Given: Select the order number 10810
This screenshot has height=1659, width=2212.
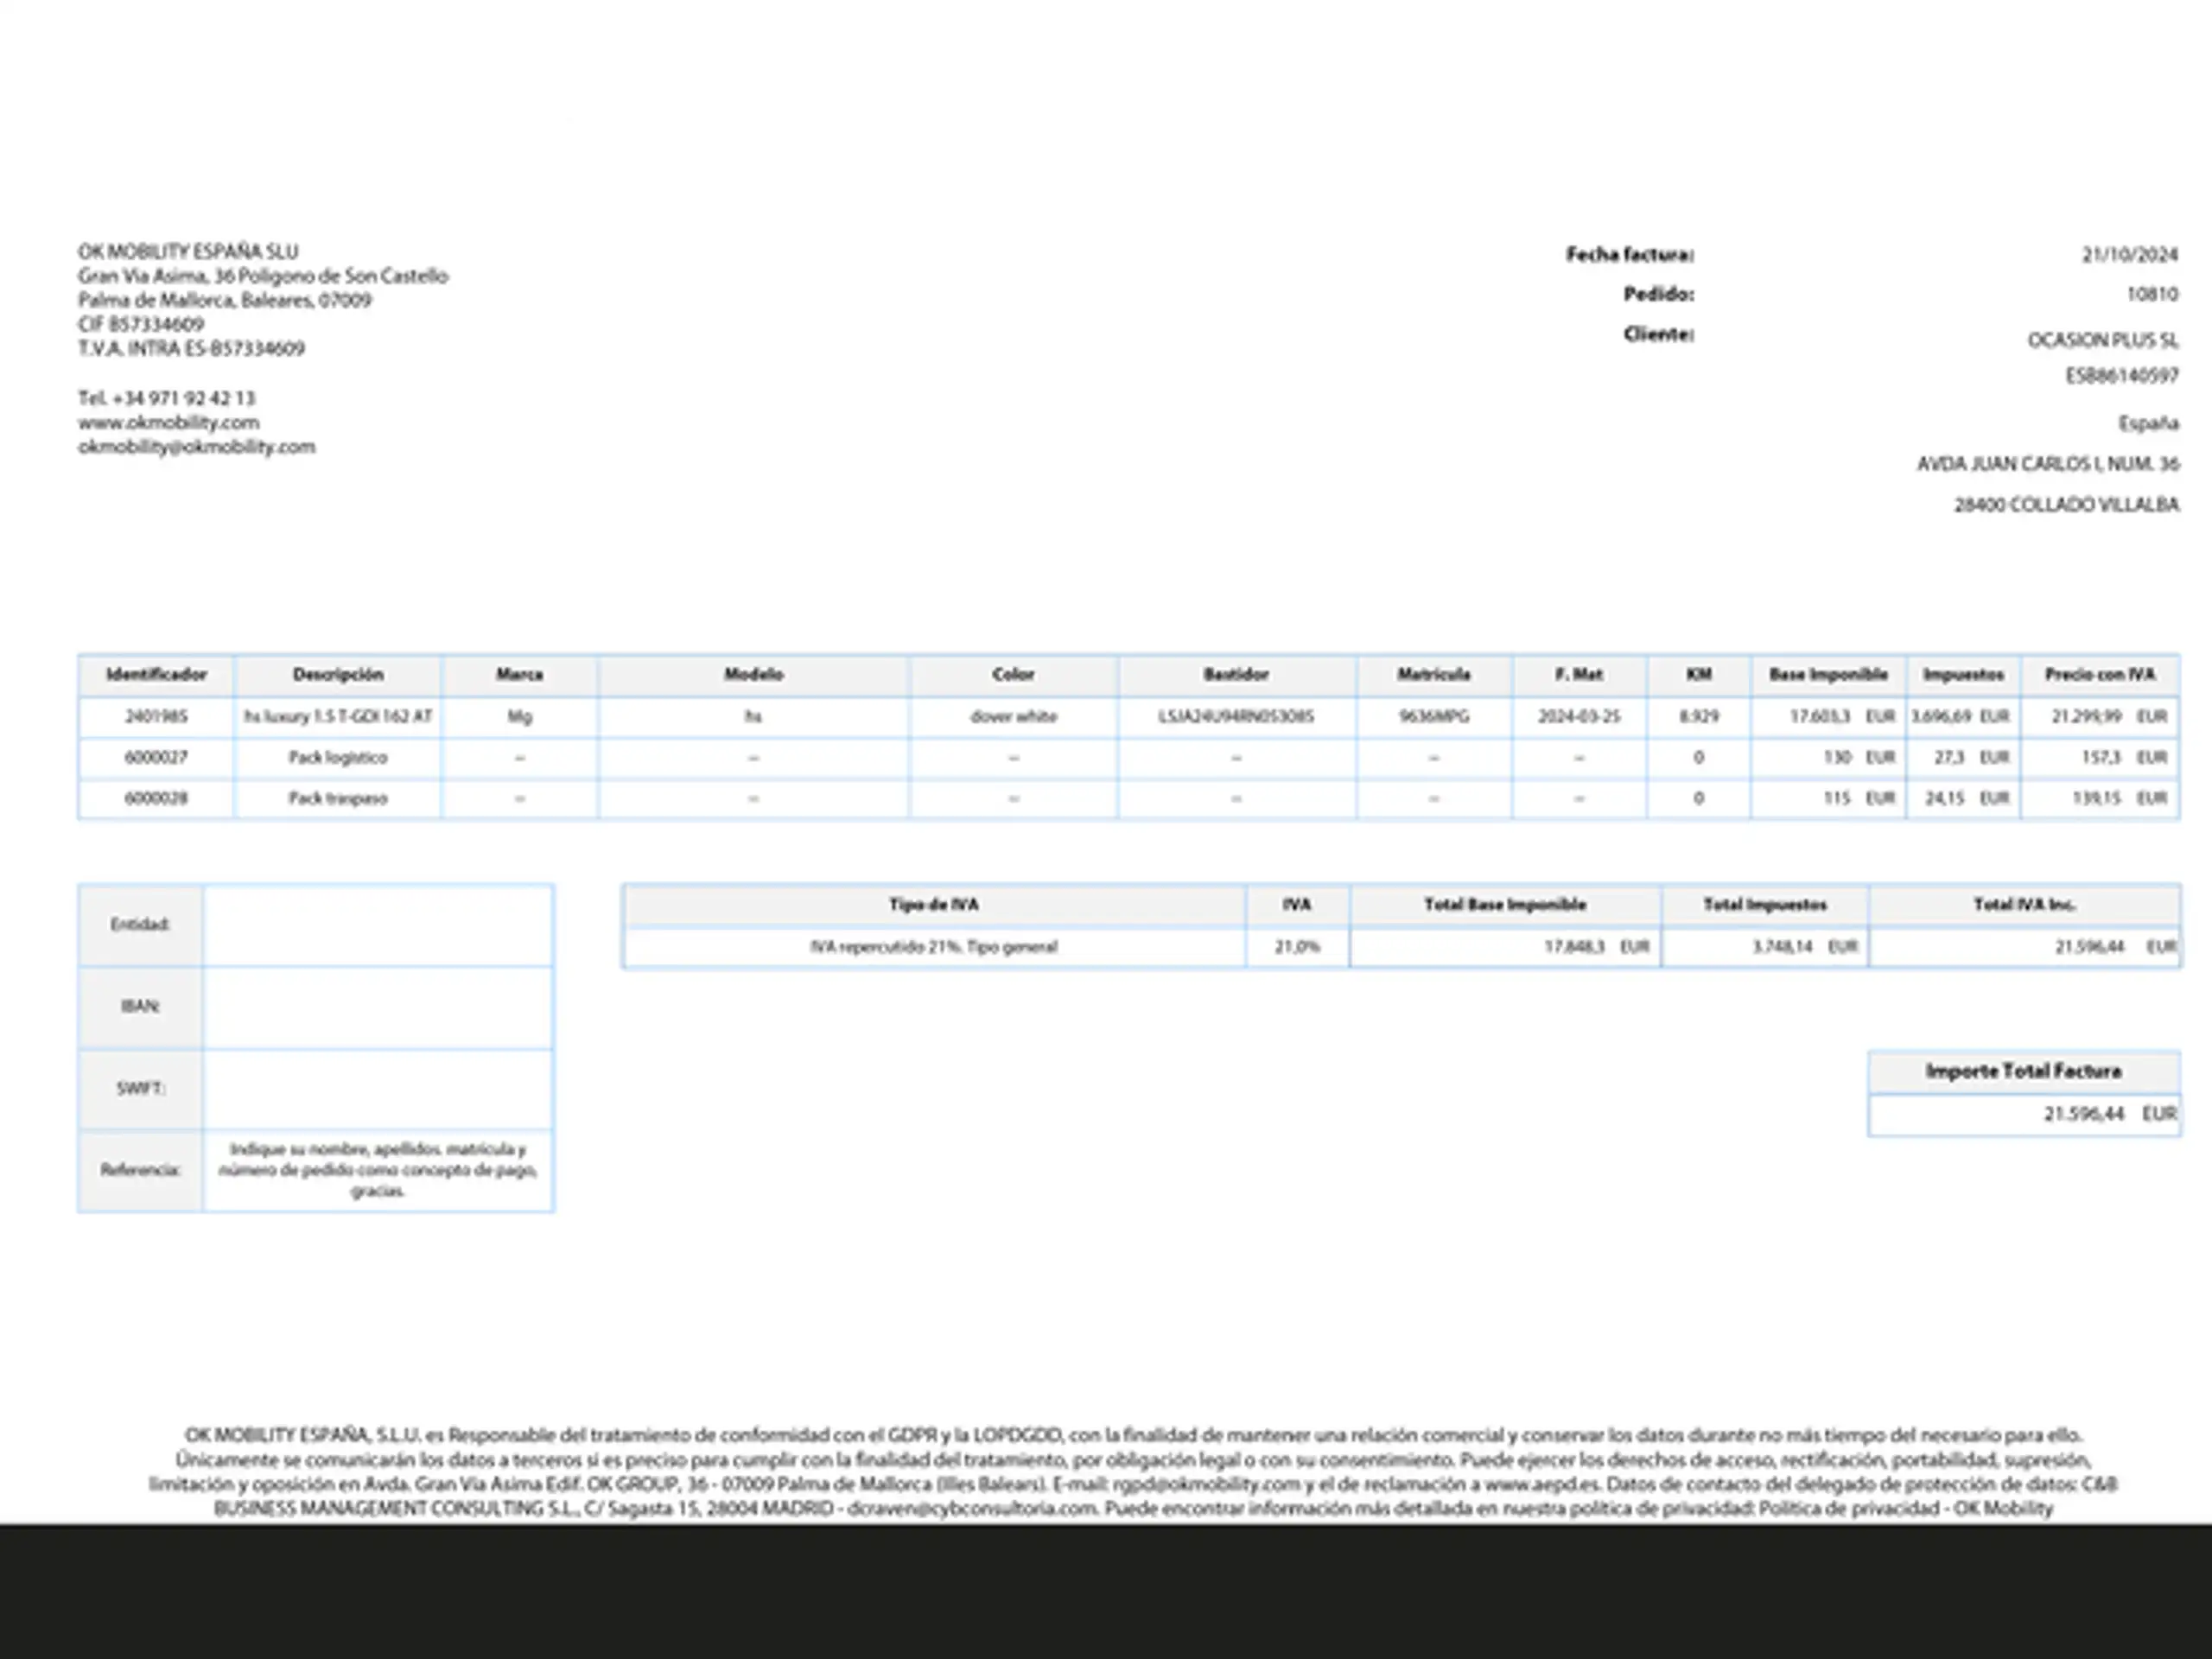Looking at the screenshot, I should click(x=2152, y=294).
